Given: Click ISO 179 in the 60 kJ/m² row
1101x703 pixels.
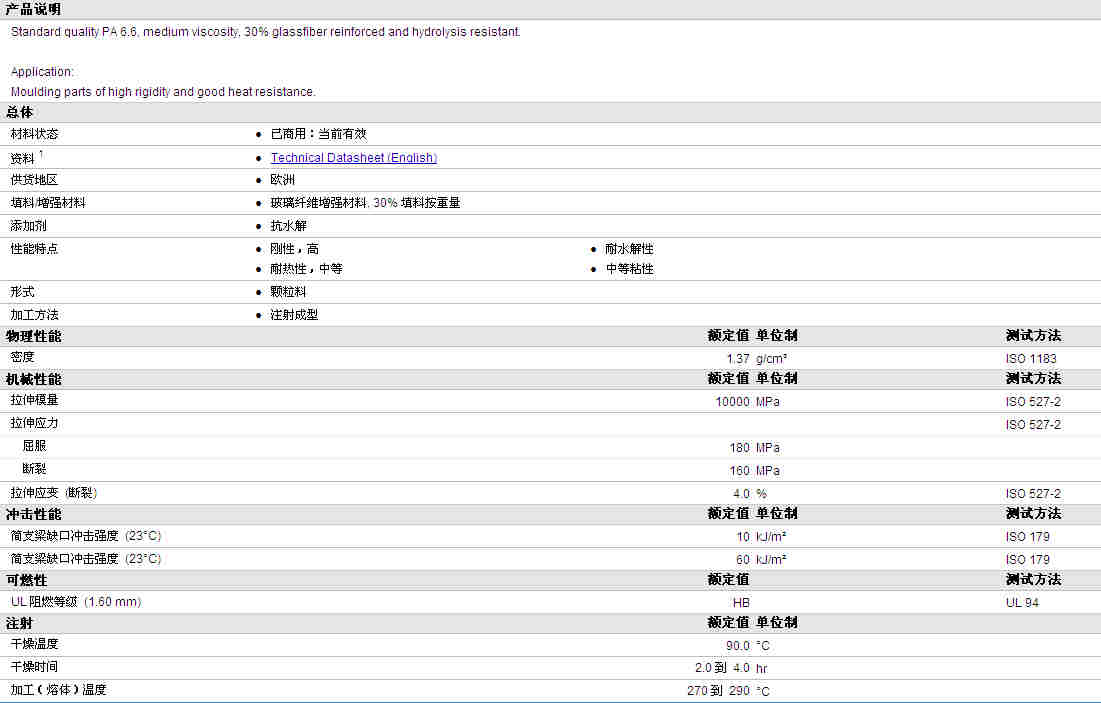Looking at the screenshot, I should point(1028,560).
